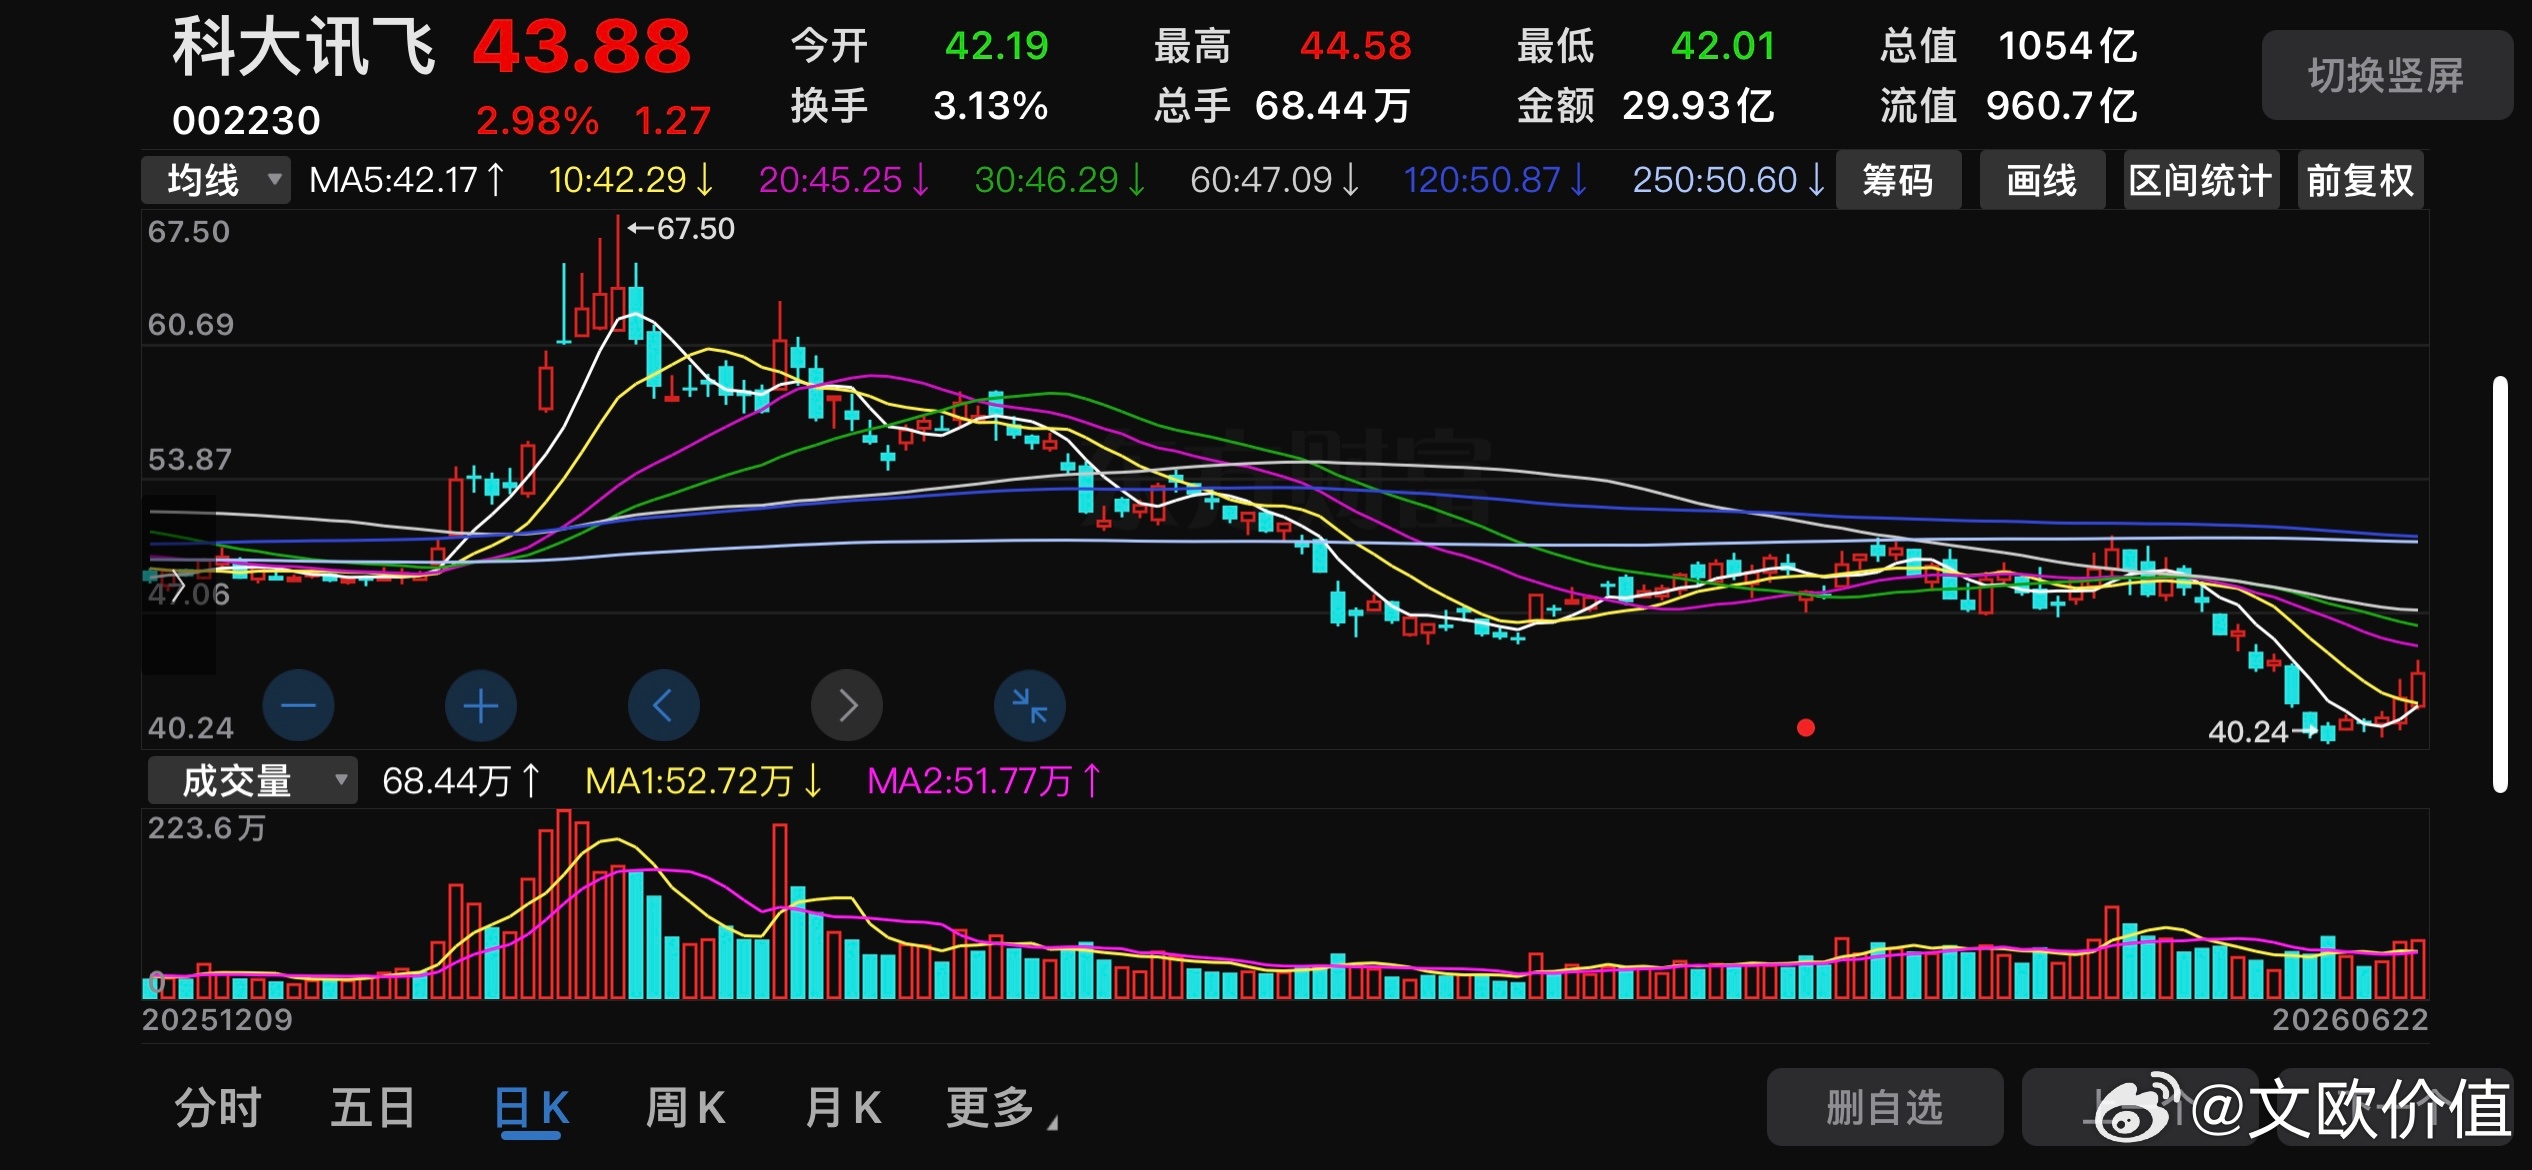Select the 日K tab
Screen dimensions: 2532x1170
532,1110
